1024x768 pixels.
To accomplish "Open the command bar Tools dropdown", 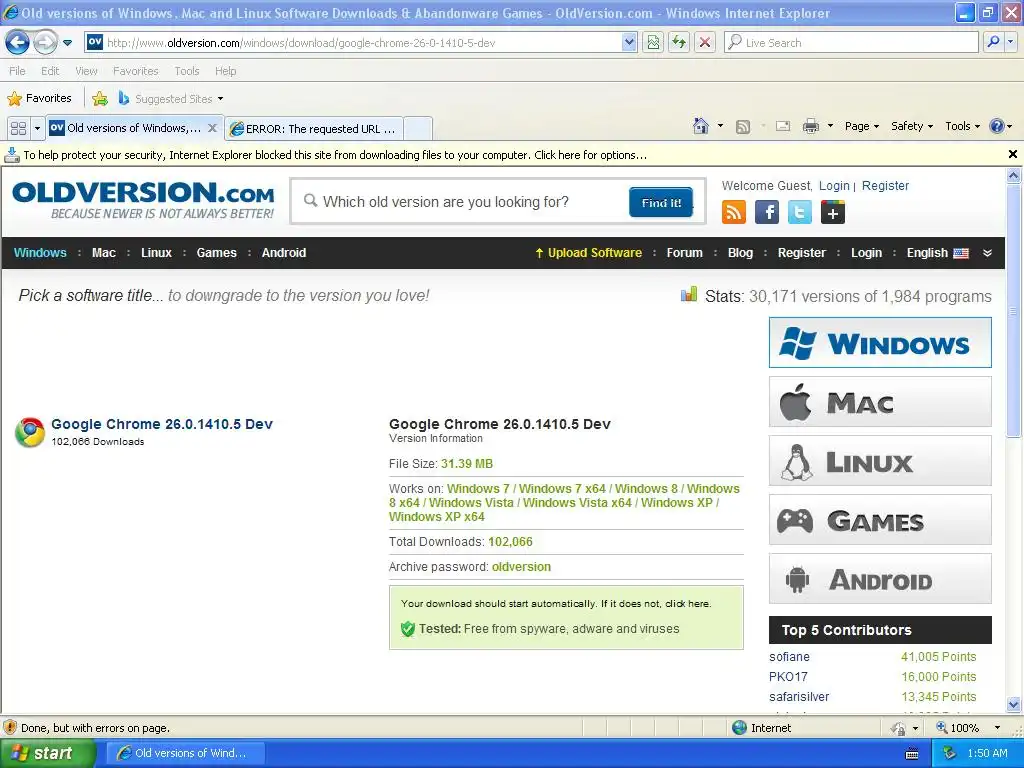I will pyautogui.click(x=962, y=126).
